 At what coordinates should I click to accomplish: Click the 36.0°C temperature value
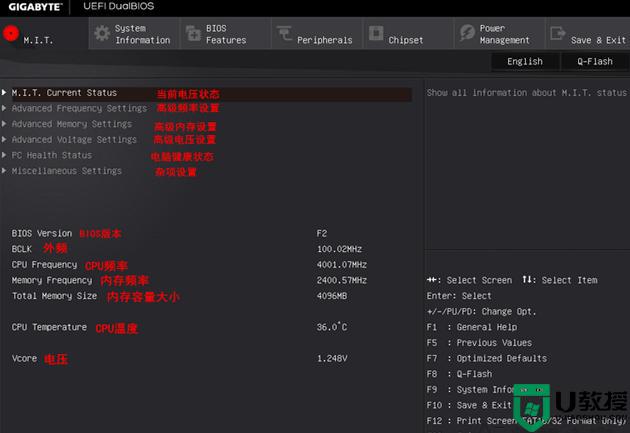coord(332,327)
